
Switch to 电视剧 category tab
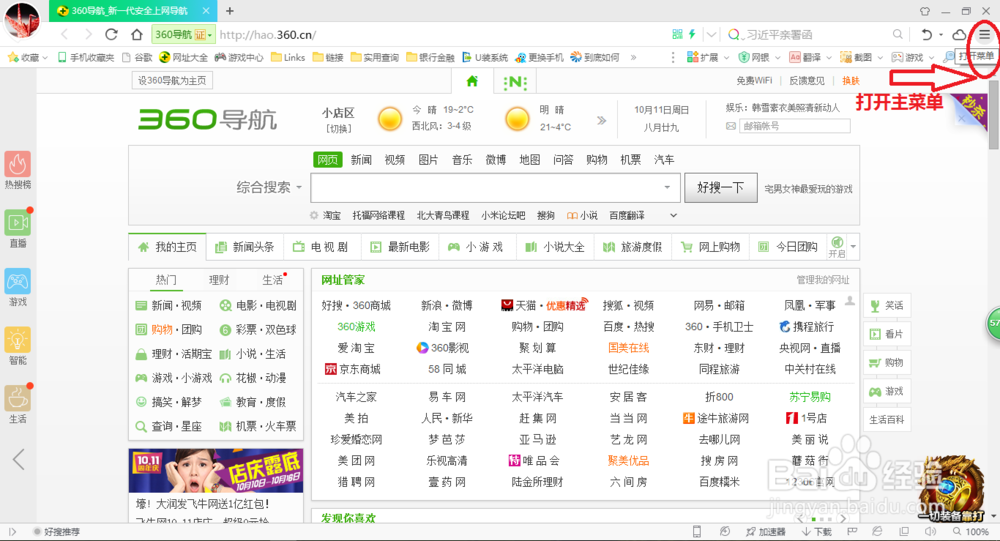click(x=321, y=247)
